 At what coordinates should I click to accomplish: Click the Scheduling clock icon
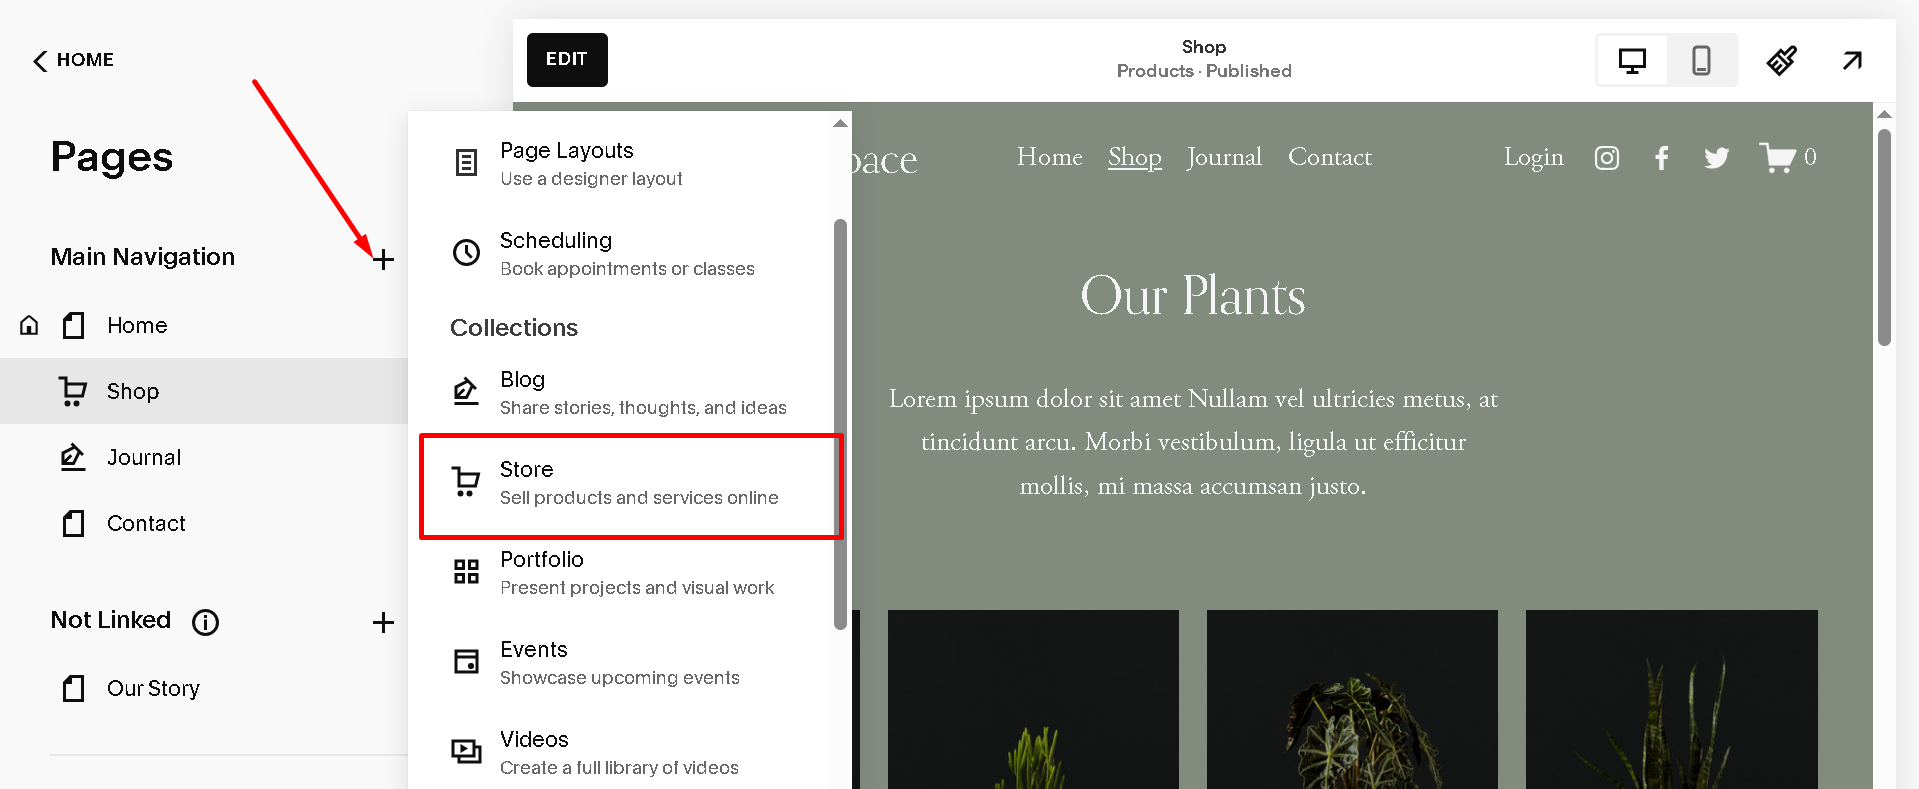pos(466,252)
